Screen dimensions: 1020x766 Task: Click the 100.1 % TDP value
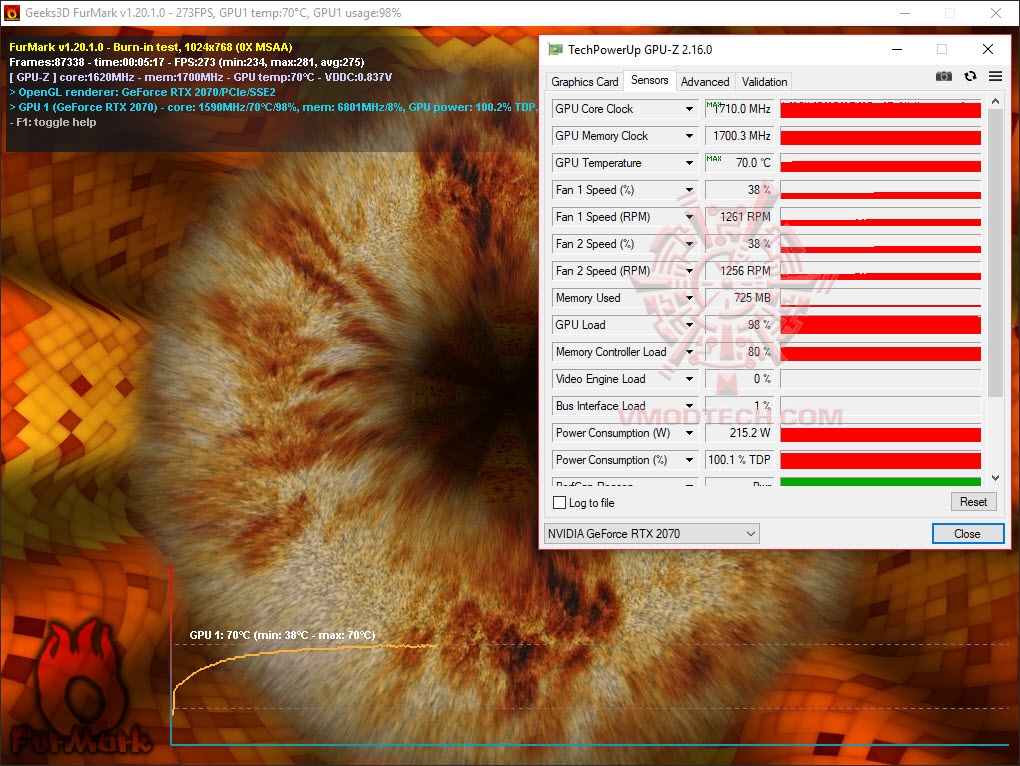(x=740, y=460)
